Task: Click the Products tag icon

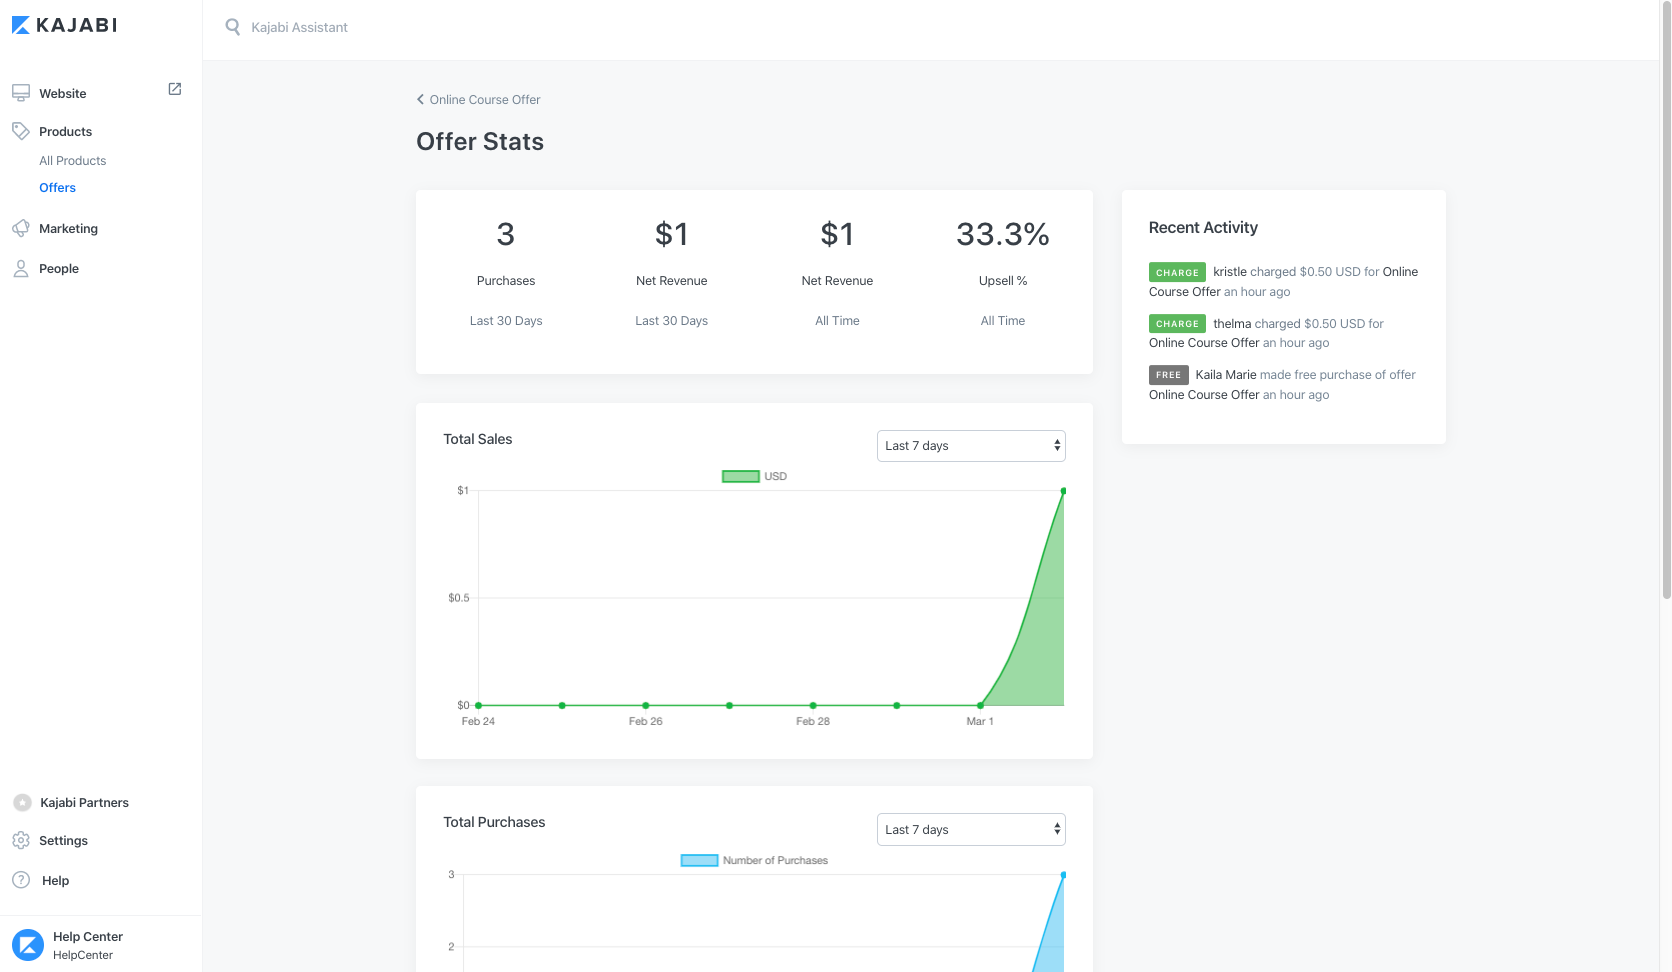Action: tap(21, 131)
